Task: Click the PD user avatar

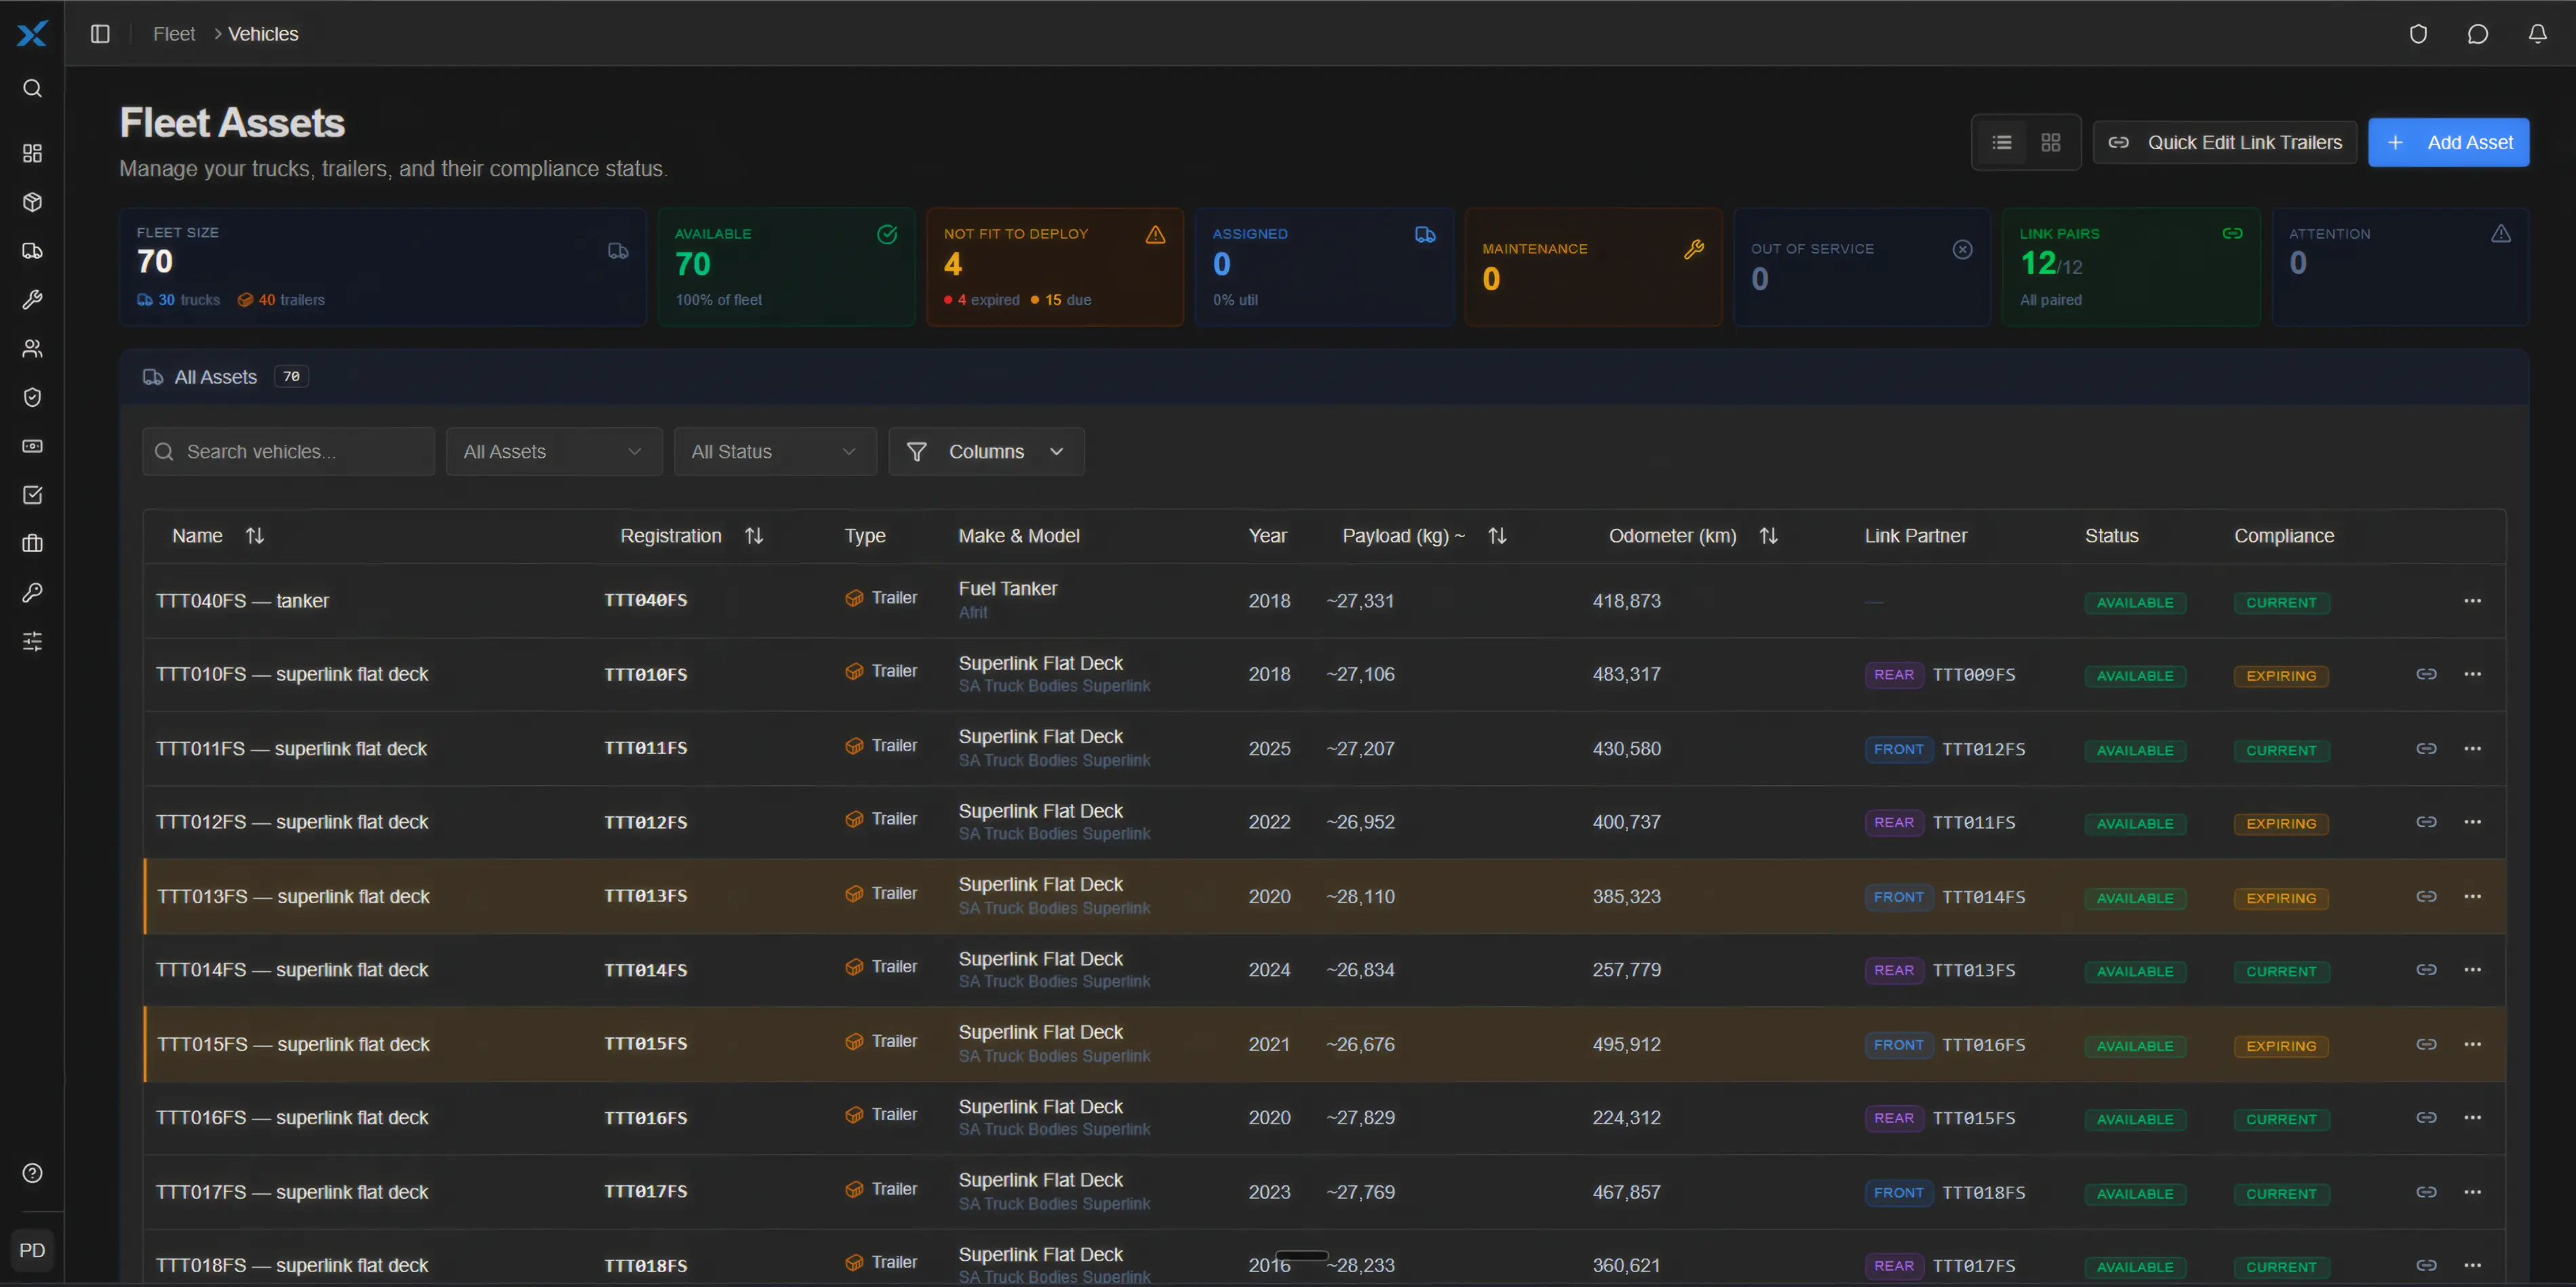Action: coord(32,1250)
